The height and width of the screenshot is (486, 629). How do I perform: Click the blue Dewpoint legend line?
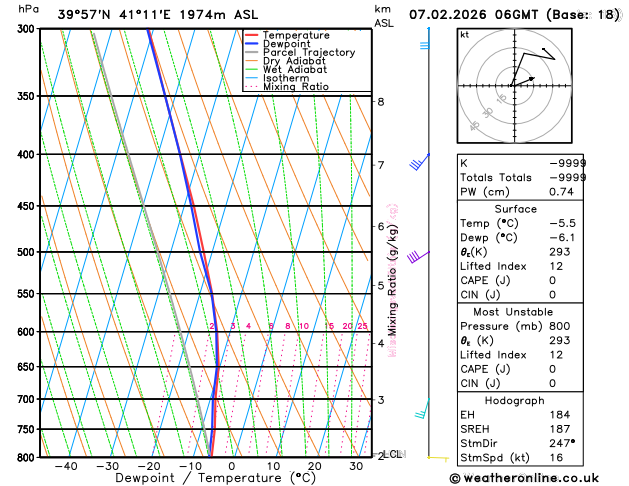[x=252, y=44]
